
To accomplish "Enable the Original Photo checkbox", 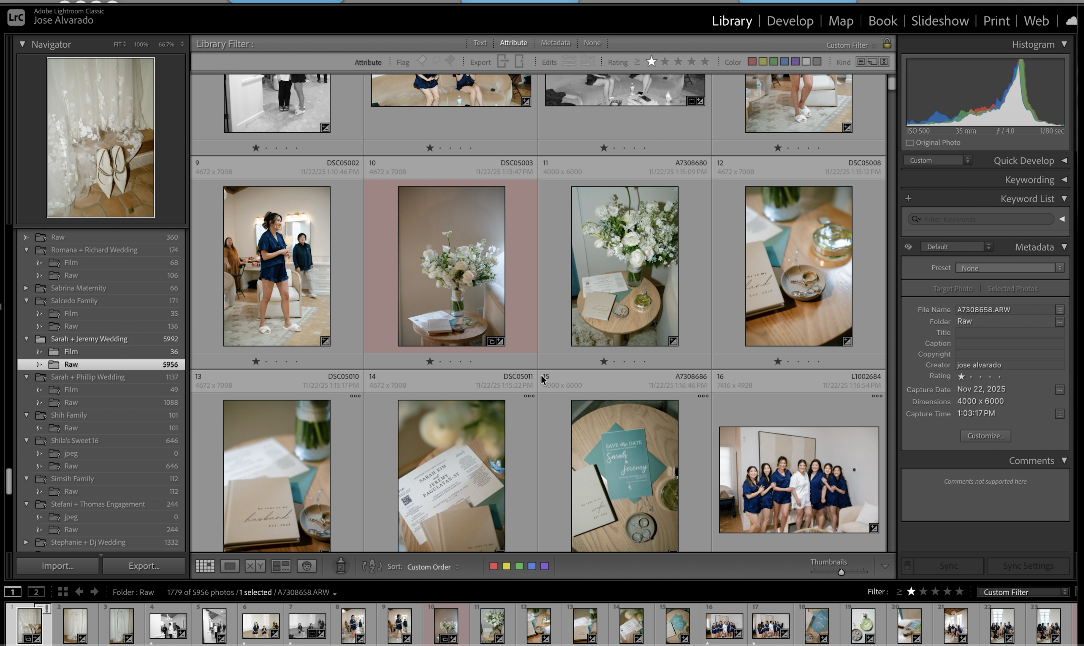I will click(910, 143).
